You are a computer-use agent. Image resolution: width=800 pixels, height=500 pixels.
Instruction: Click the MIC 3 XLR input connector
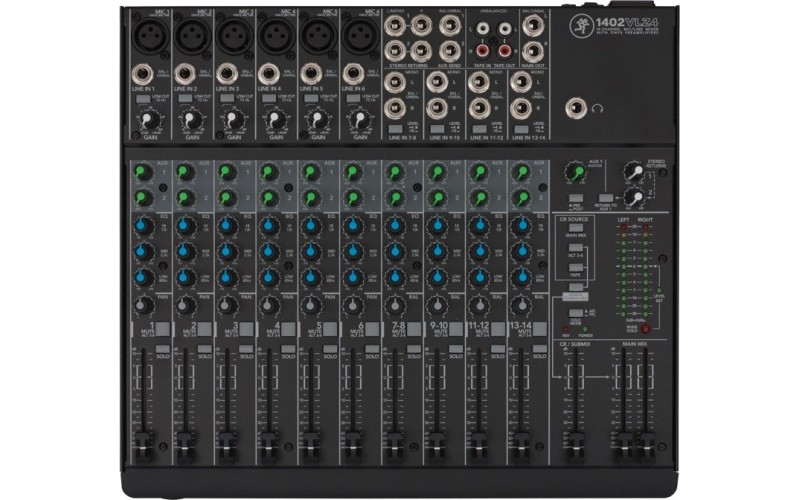point(233,37)
